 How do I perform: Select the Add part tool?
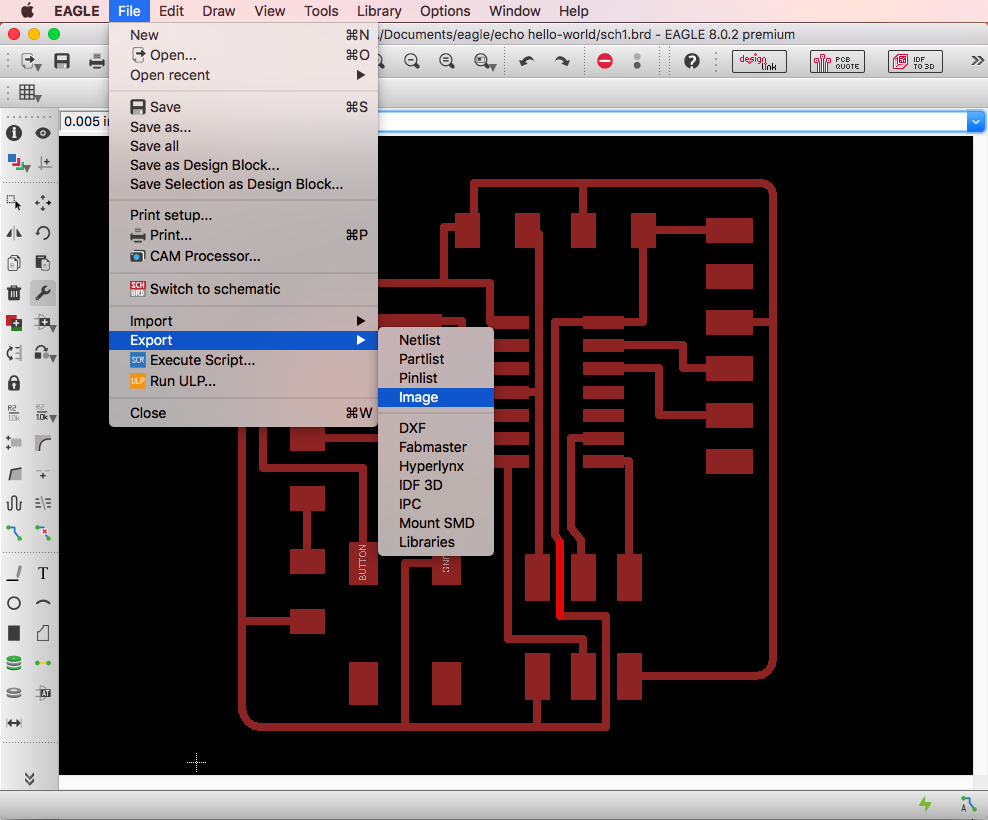click(x=14, y=323)
